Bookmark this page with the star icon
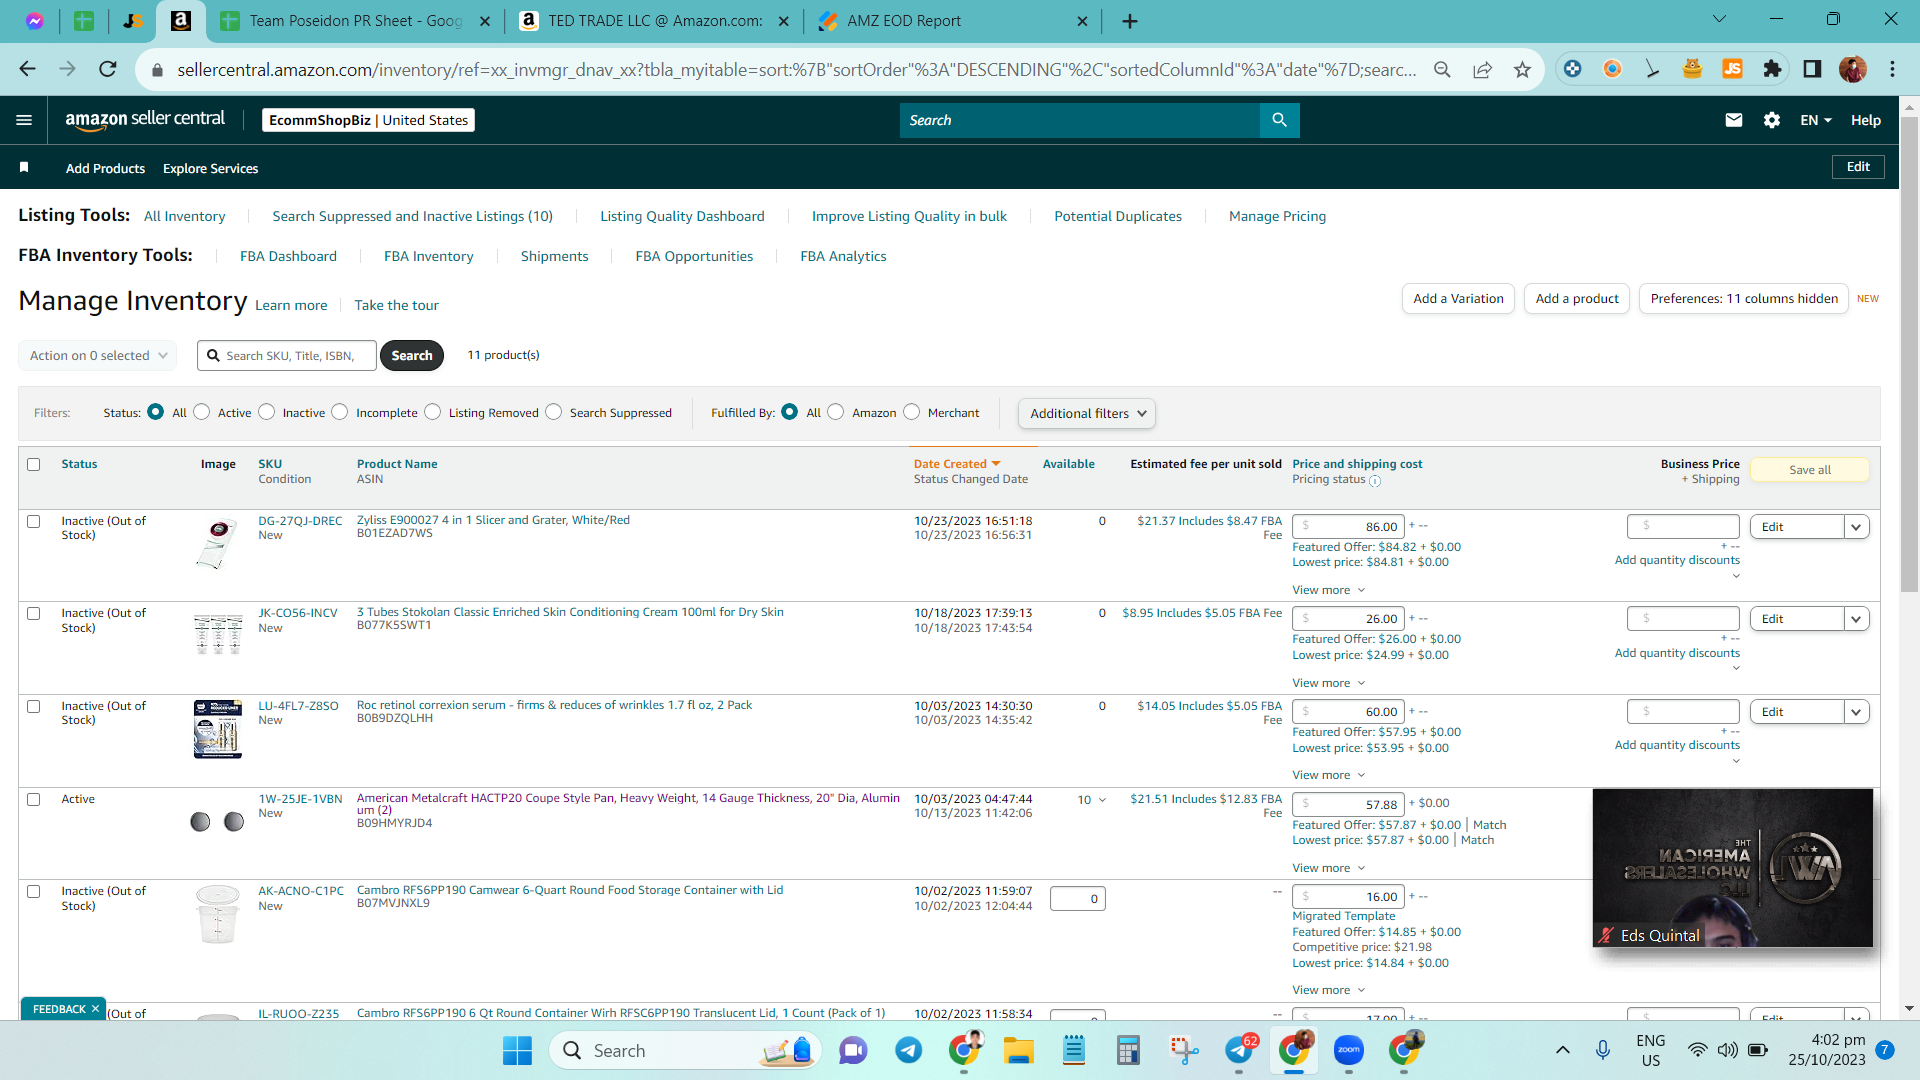This screenshot has height=1080, width=1920. tap(1522, 69)
